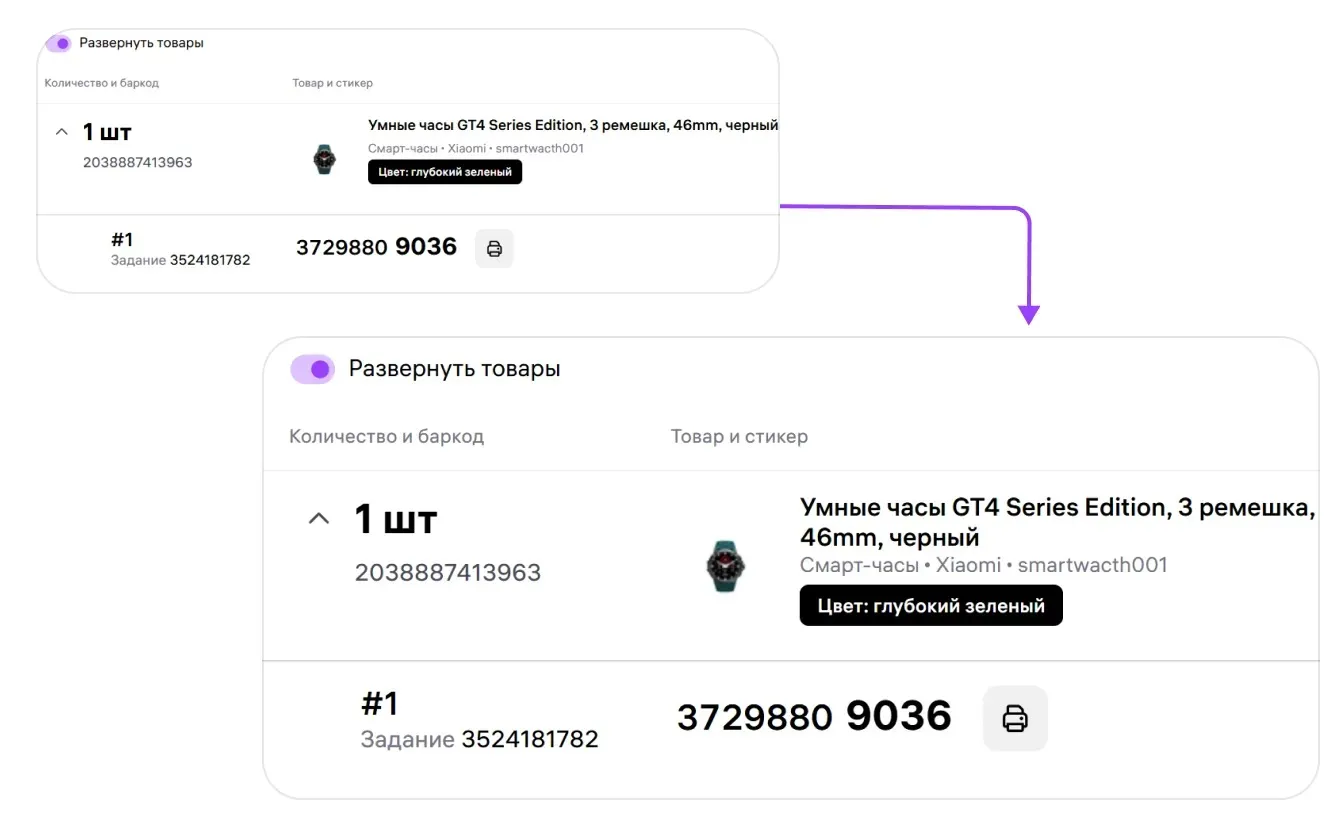Viewport: 1344px width, 818px height.
Task: Open the smartwatch thumbnail in the smaller top card
Action: click(324, 159)
